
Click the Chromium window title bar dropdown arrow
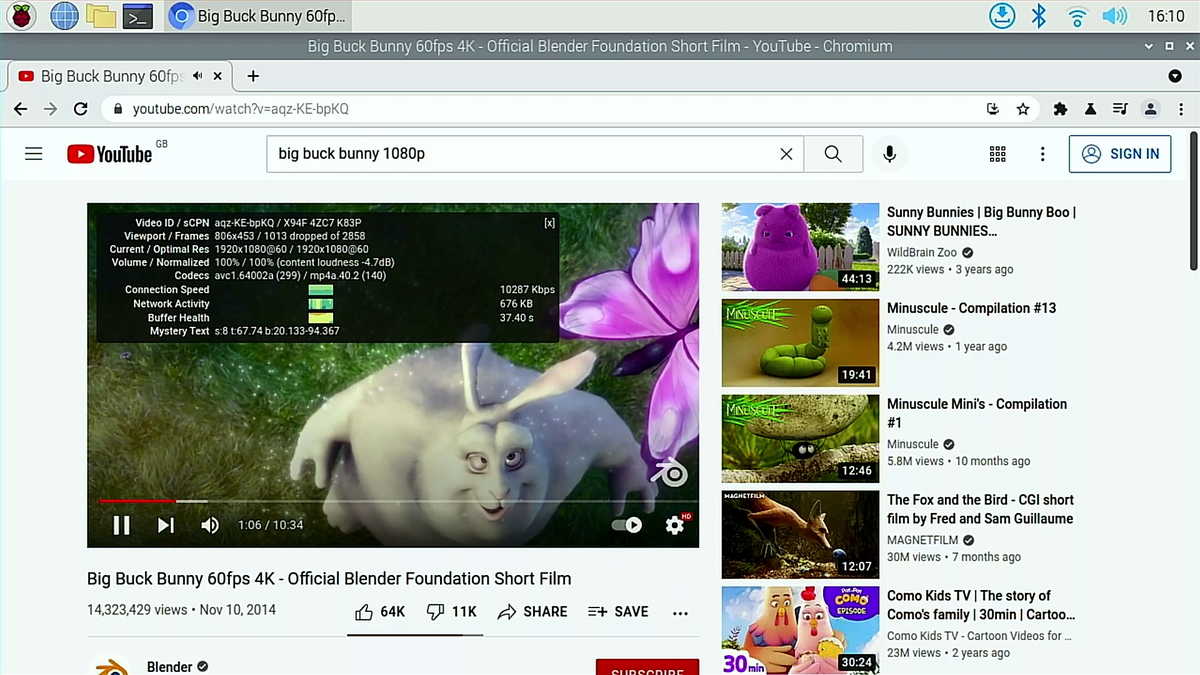pyautogui.click(x=1151, y=46)
